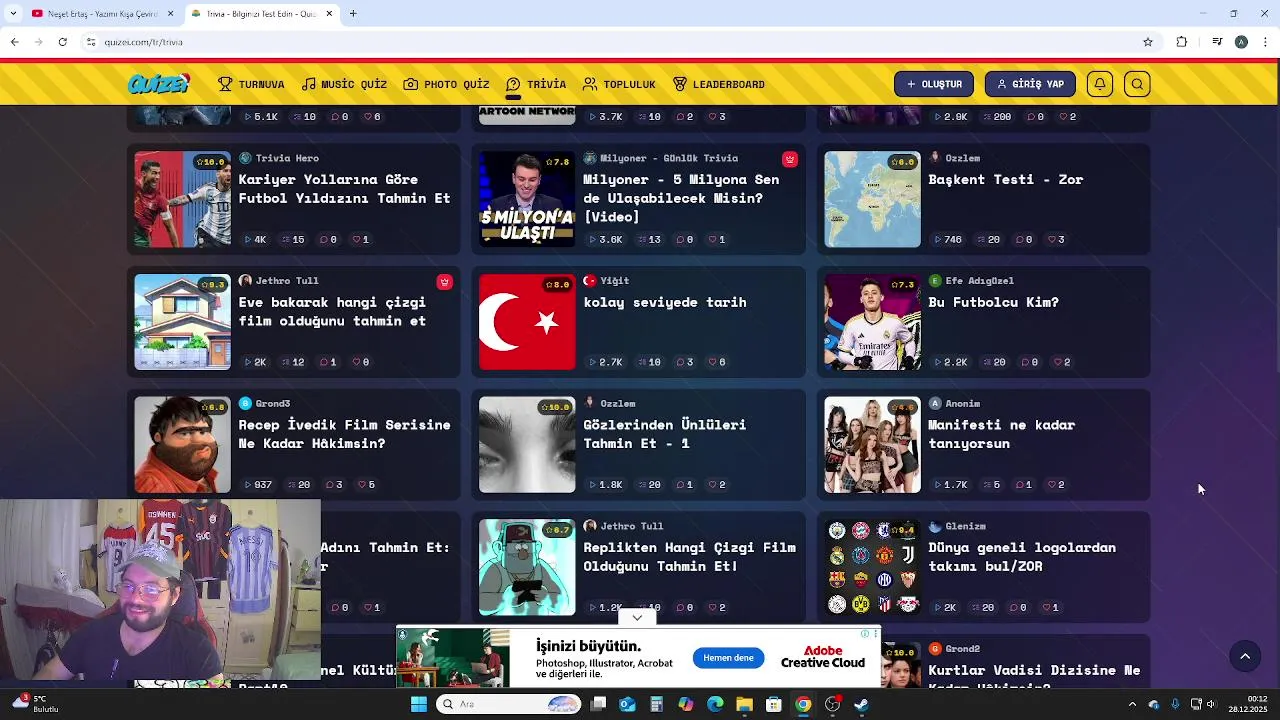
Task: Open the Leaderboard page
Action: pyautogui.click(x=719, y=84)
